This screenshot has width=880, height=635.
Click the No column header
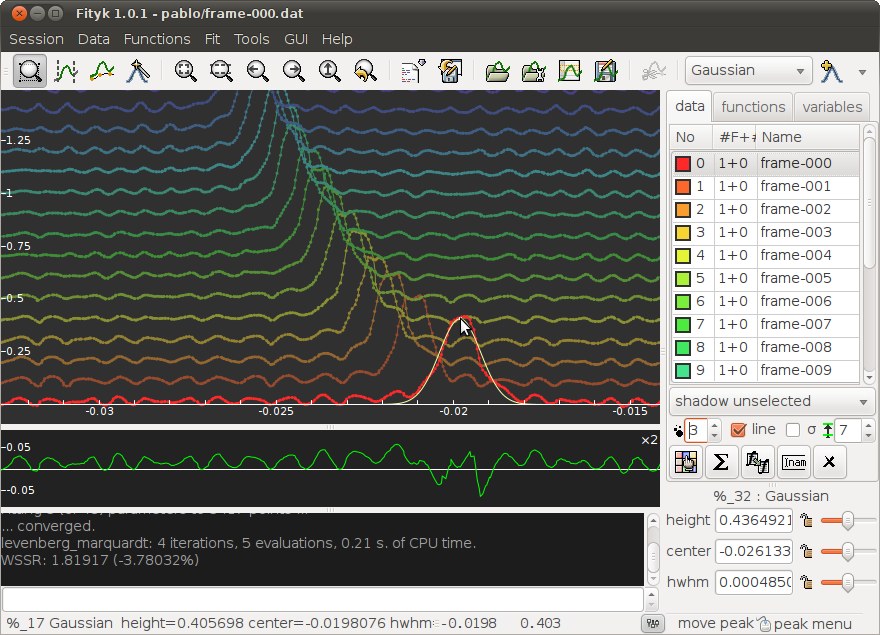[691, 138]
